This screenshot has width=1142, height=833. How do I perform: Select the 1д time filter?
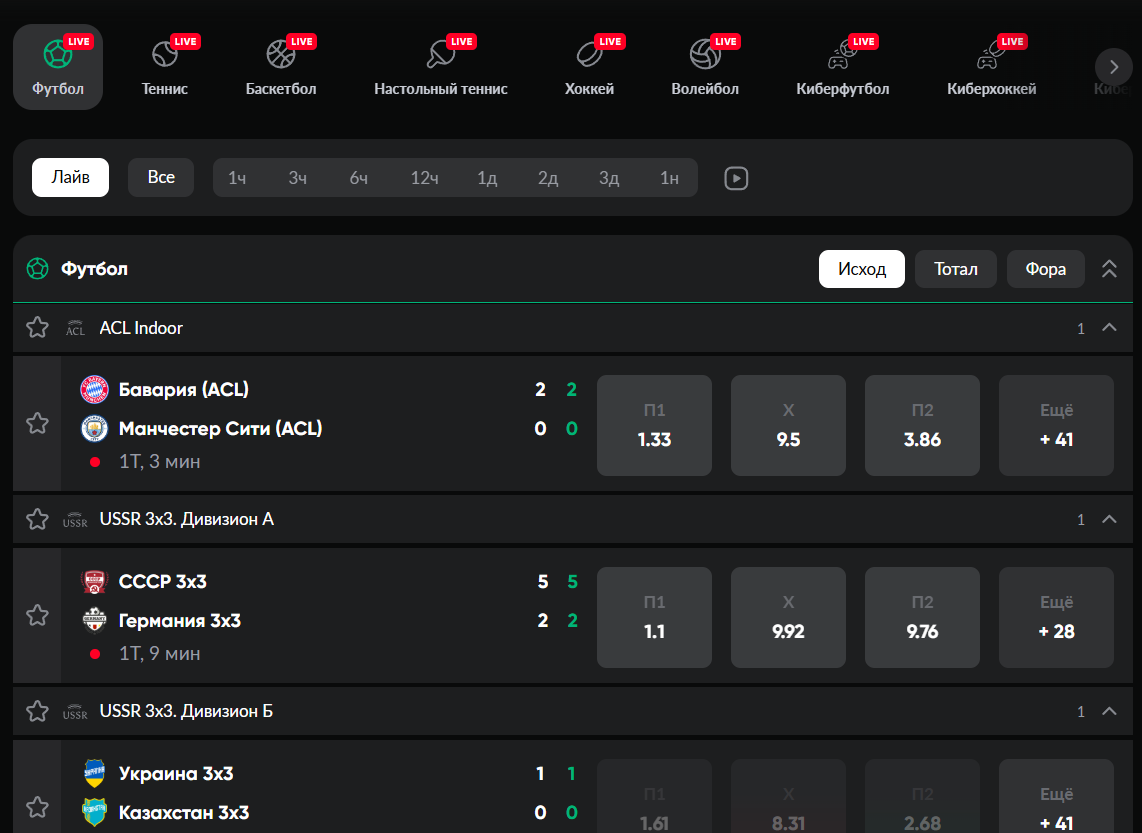(487, 178)
